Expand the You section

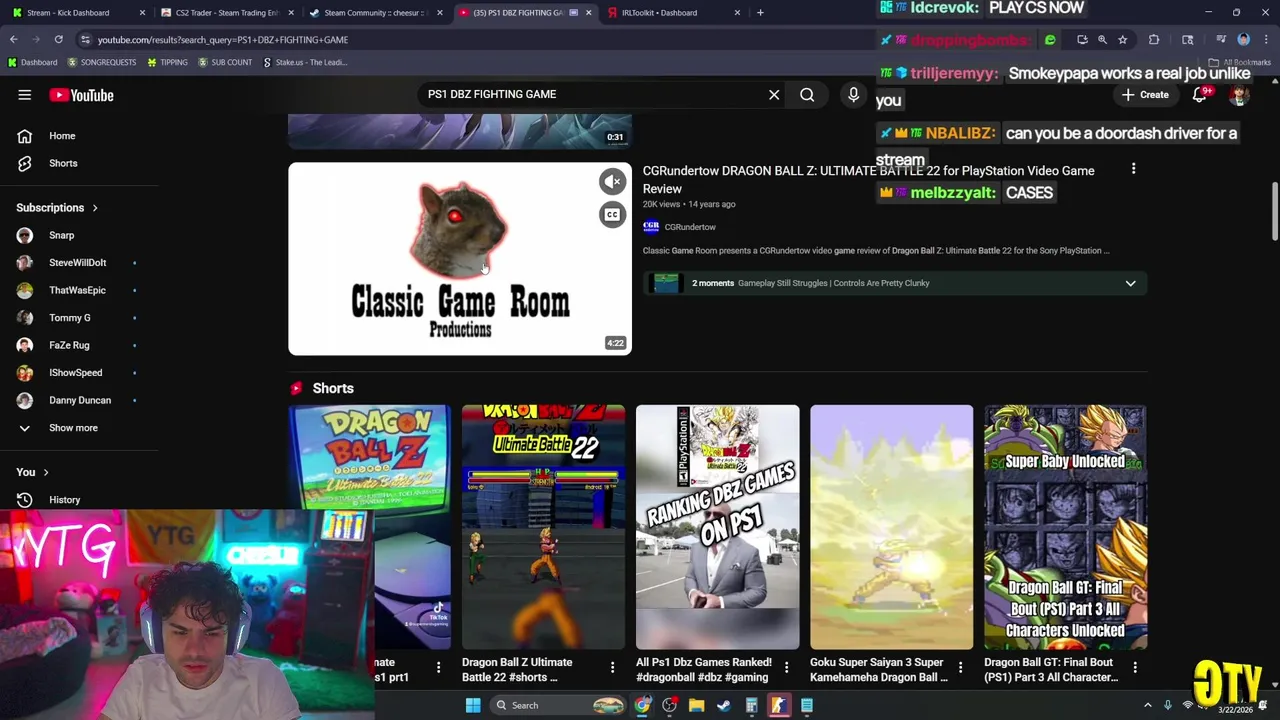point(32,472)
